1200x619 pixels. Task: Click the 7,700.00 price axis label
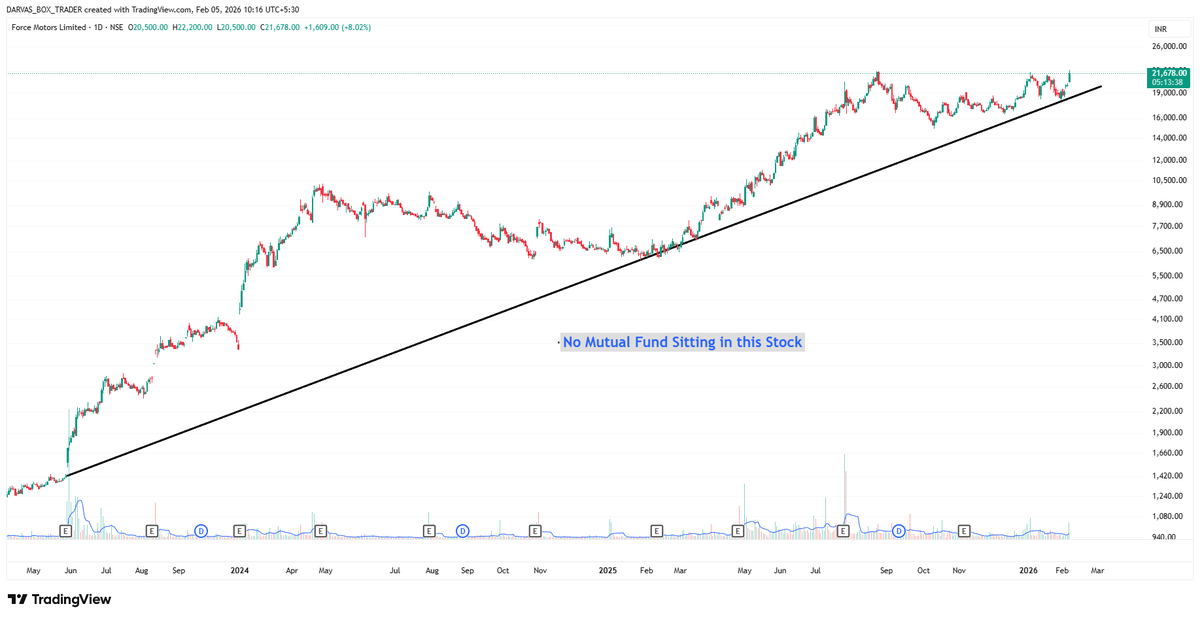(1169, 227)
